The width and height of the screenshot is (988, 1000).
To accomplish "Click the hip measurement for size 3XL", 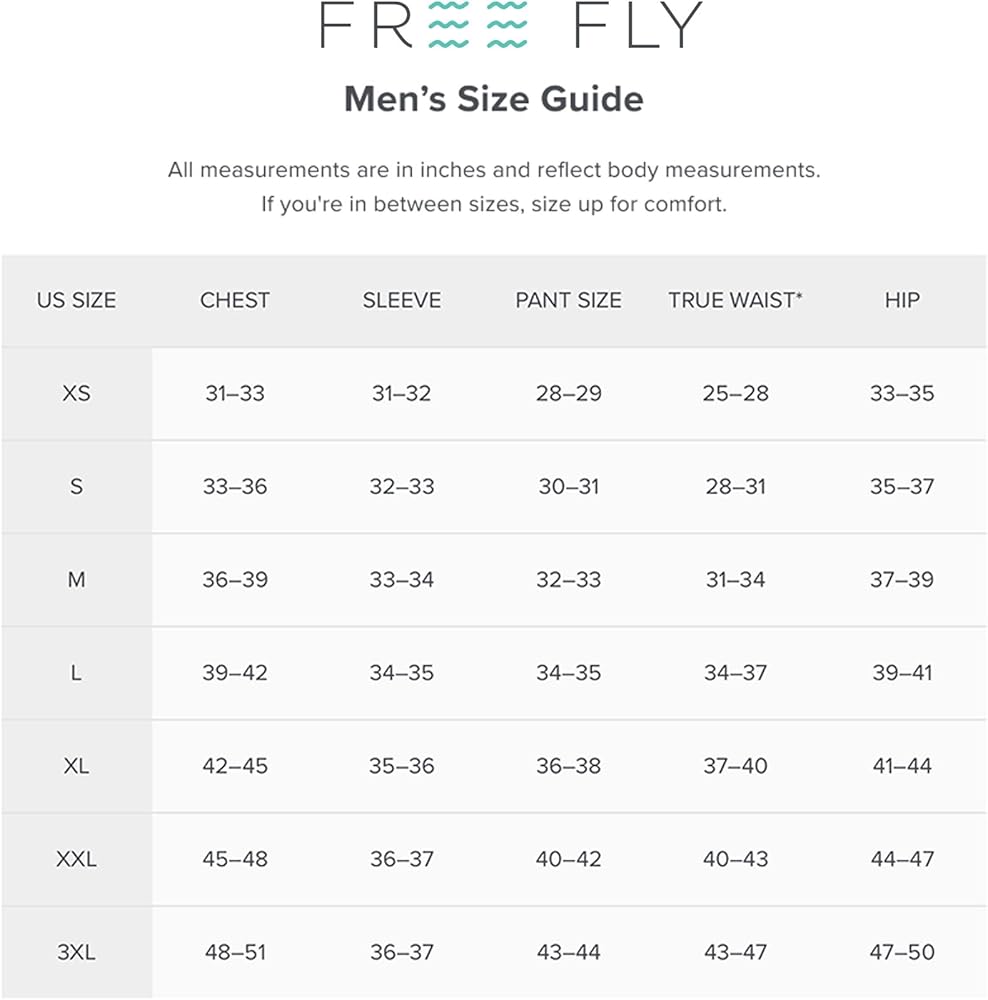I will pos(902,952).
